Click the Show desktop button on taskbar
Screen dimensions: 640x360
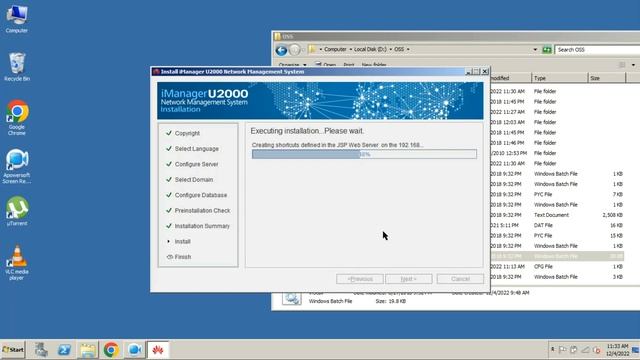[636, 350]
